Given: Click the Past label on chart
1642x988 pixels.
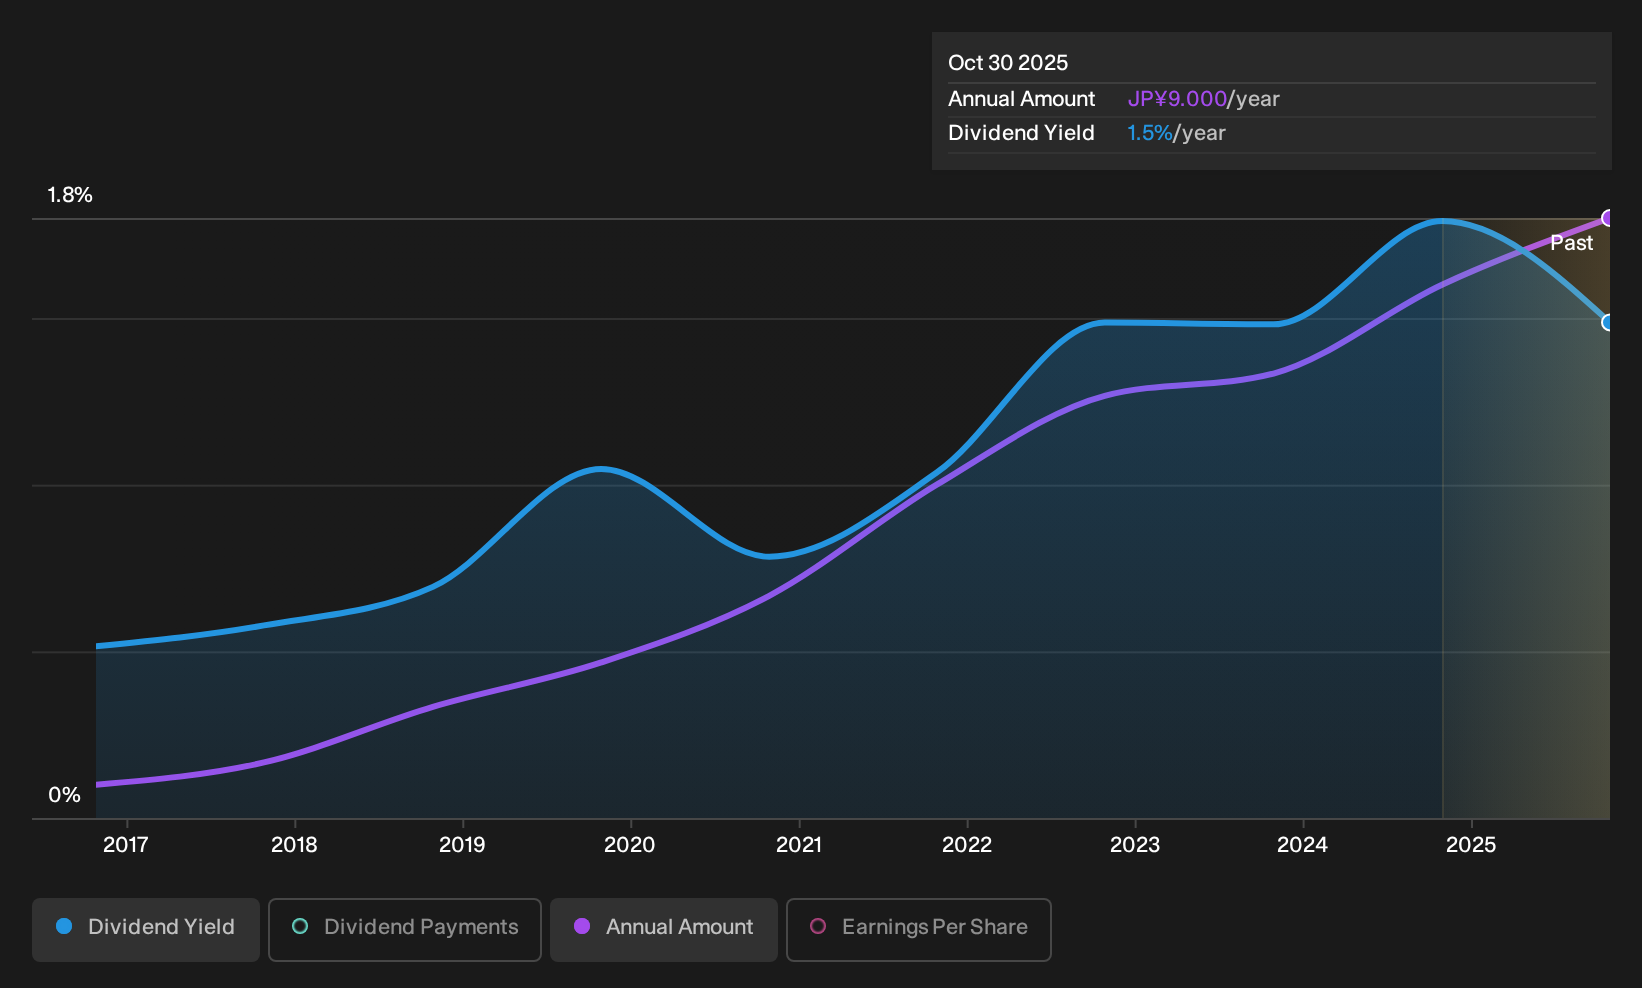Looking at the screenshot, I should tap(1572, 243).
